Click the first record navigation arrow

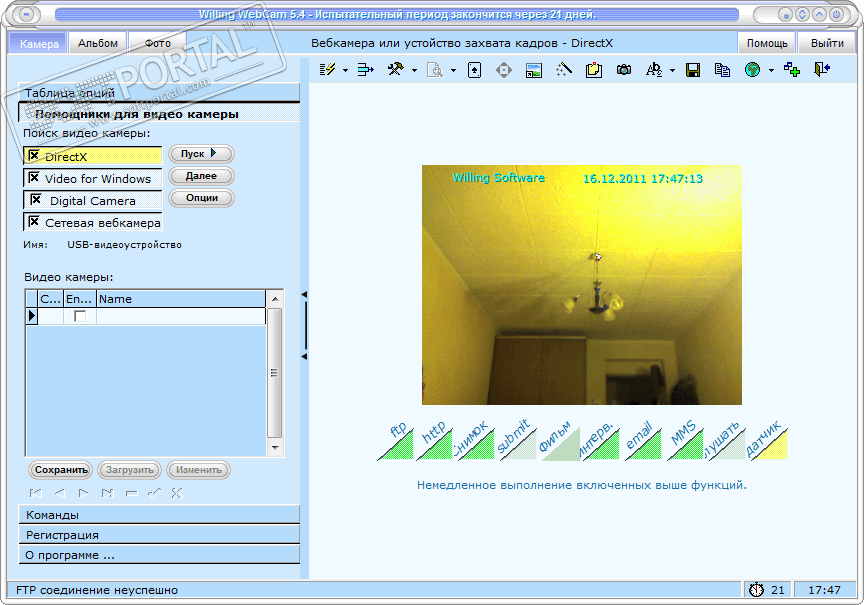coord(35,493)
